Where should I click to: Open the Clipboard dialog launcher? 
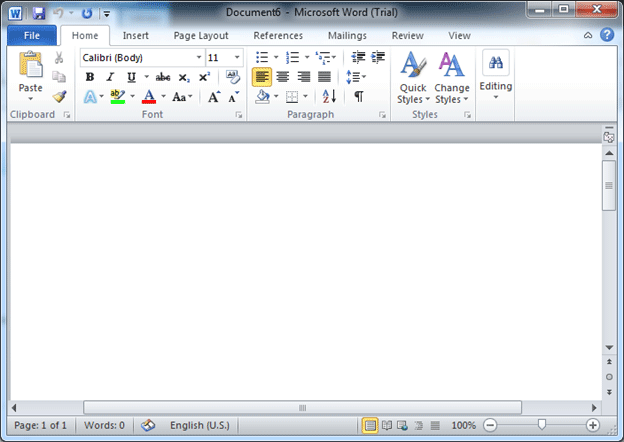[x=67, y=115]
